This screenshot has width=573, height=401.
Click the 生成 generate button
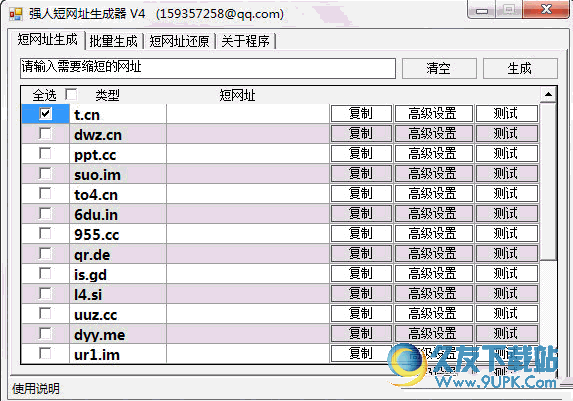[x=520, y=68]
